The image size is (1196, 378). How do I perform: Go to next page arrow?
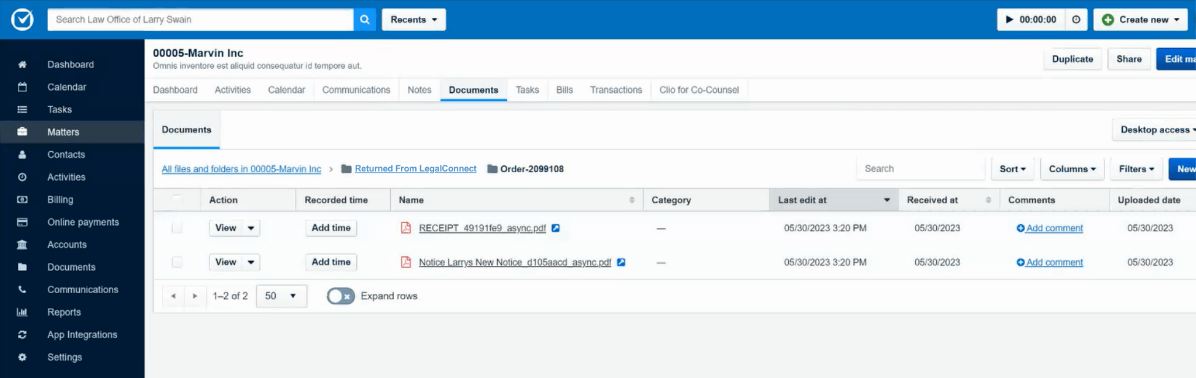[195, 296]
